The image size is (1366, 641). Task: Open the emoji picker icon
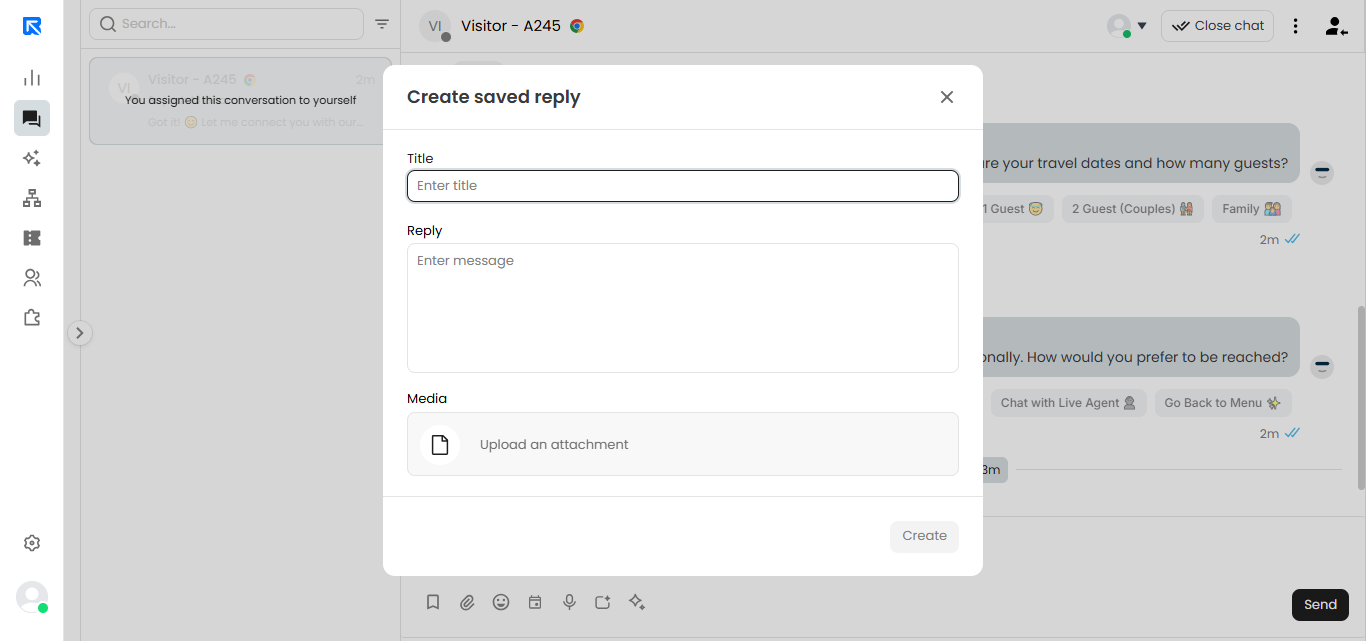[x=501, y=602]
